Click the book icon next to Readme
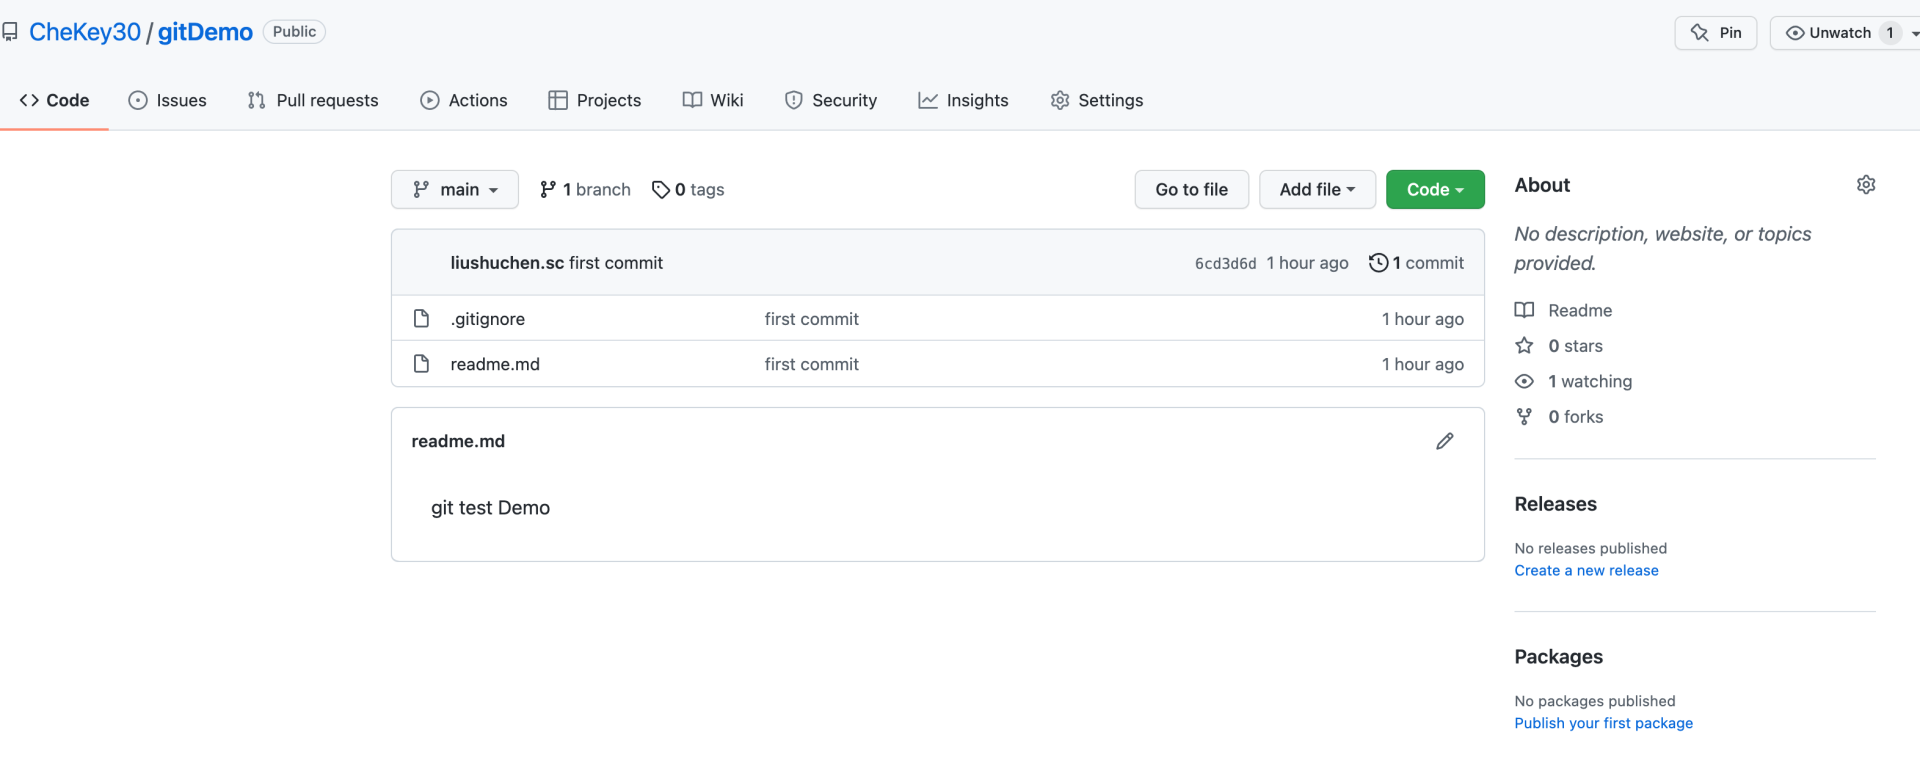The image size is (1920, 771). [x=1524, y=310]
